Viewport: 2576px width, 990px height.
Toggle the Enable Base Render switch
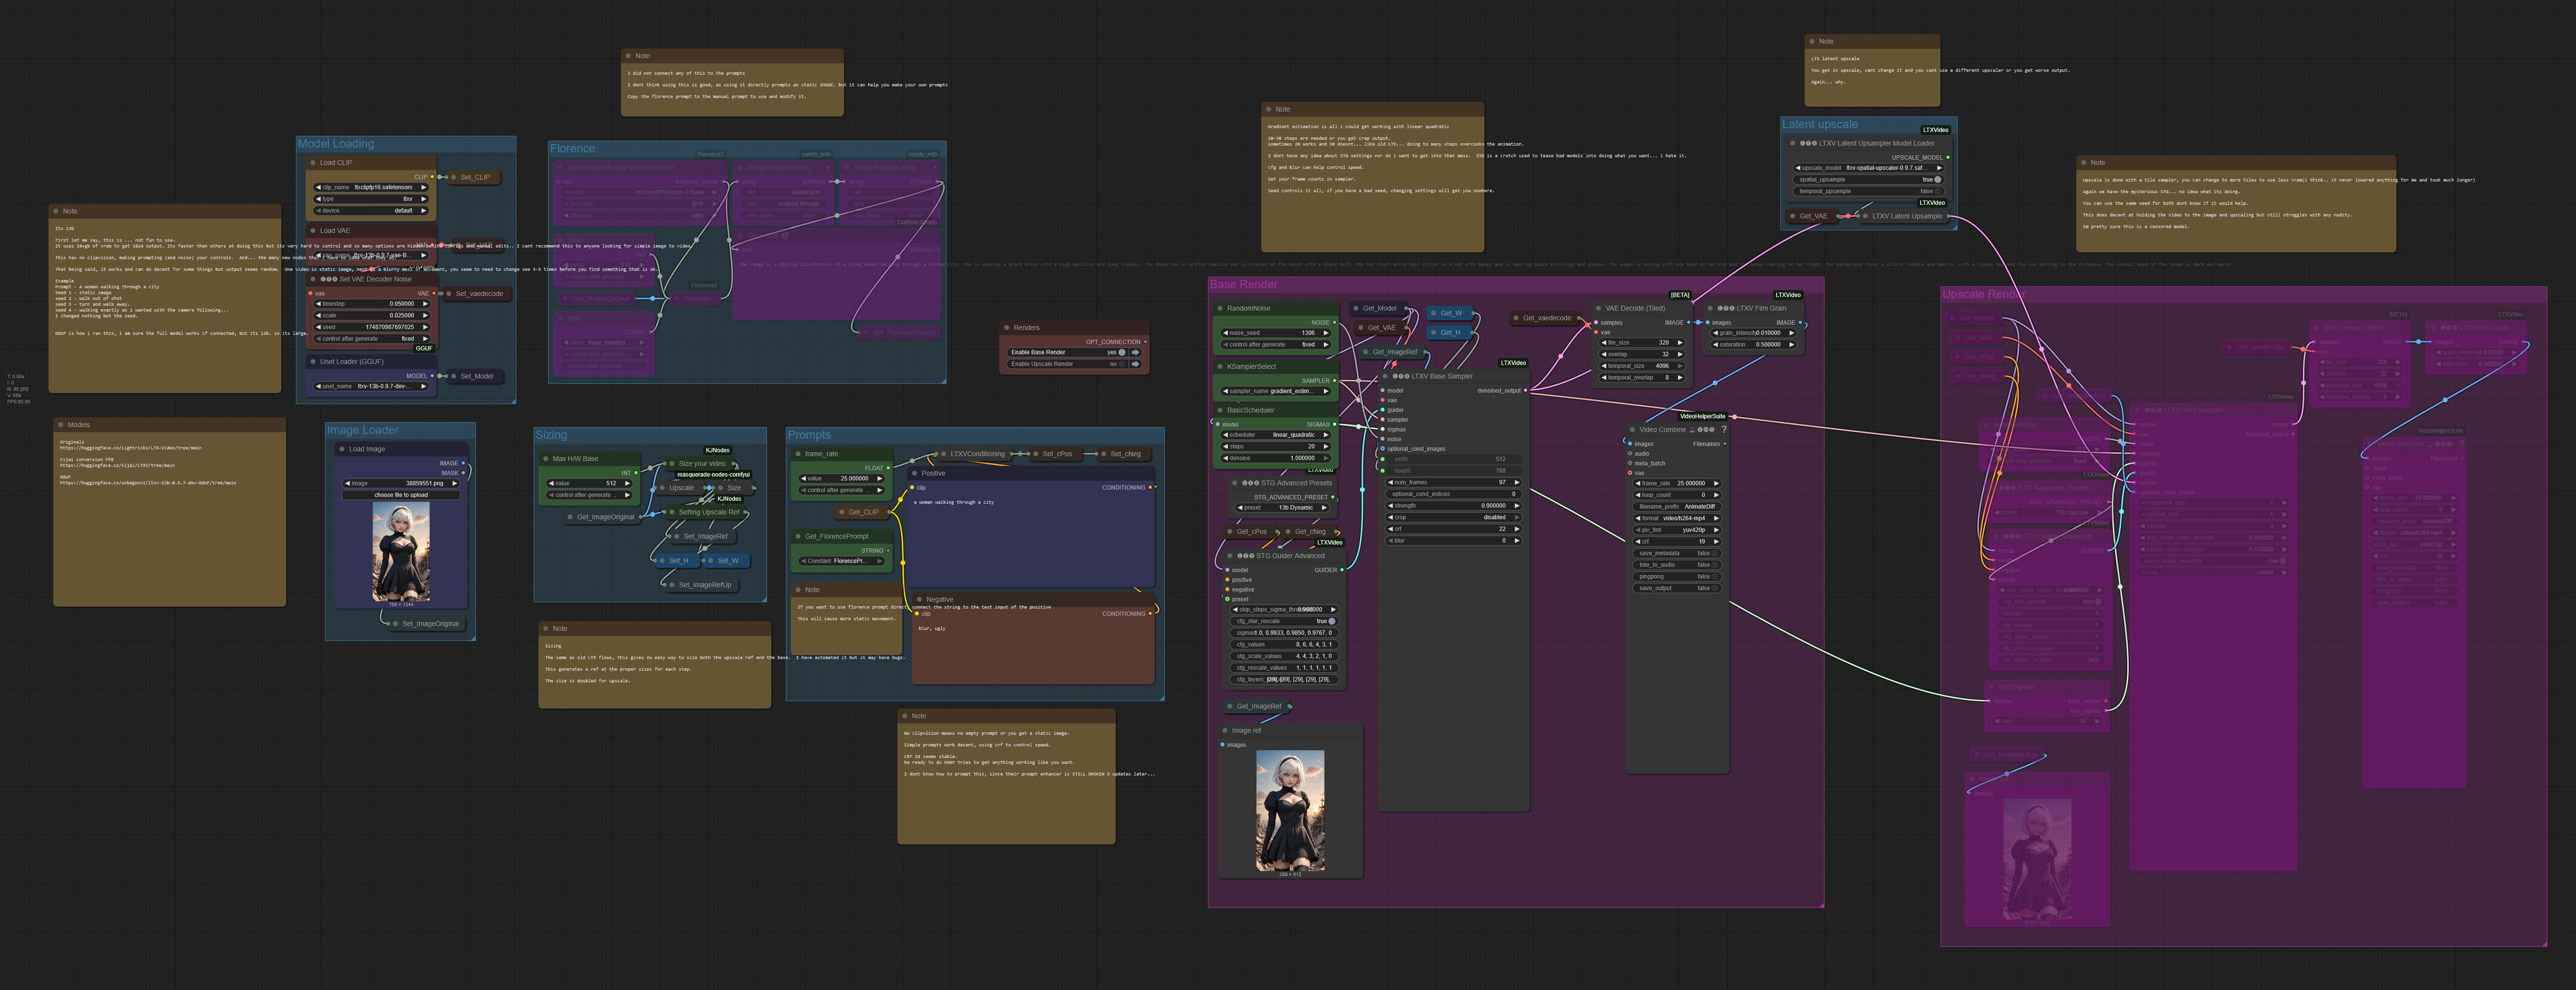1122,352
